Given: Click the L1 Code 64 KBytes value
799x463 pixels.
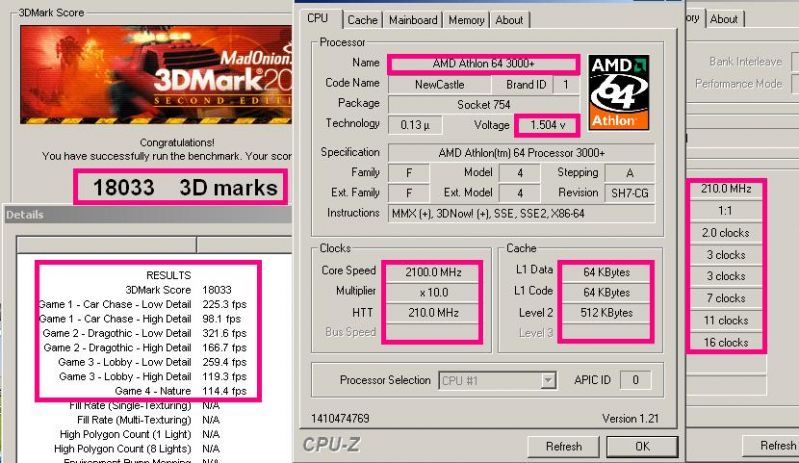Looking at the screenshot, I should pyautogui.click(x=606, y=293).
